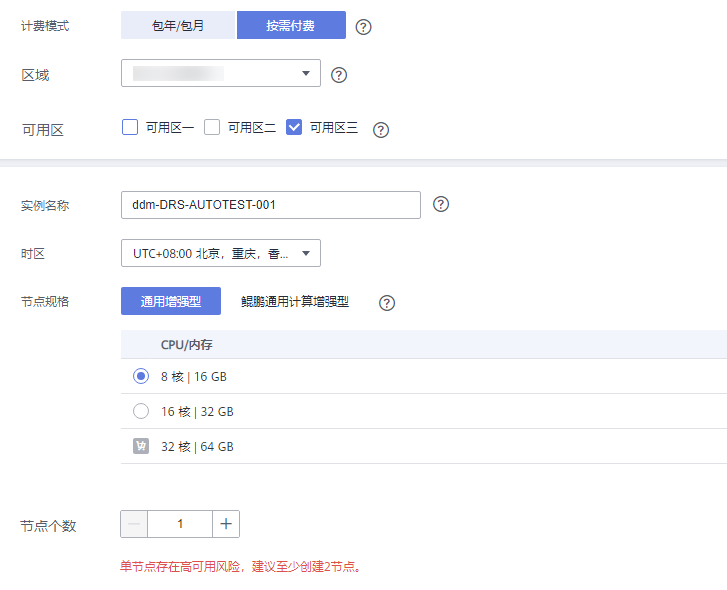Uncheck the 可用区三 checkbox
This screenshot has height=590, width=727.
click(x=294, y=127)
